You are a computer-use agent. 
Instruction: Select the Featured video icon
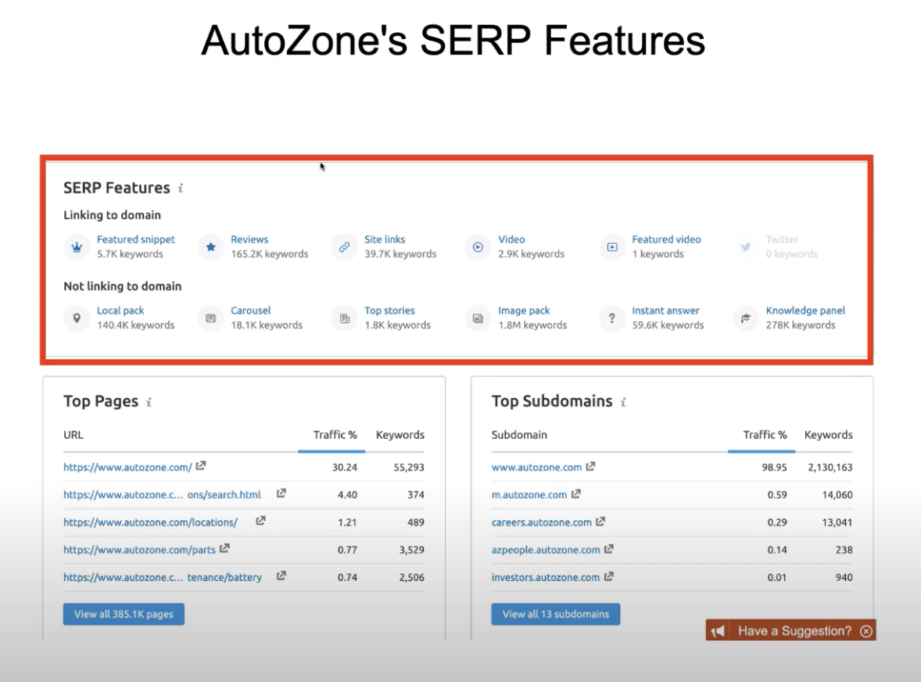612,246
